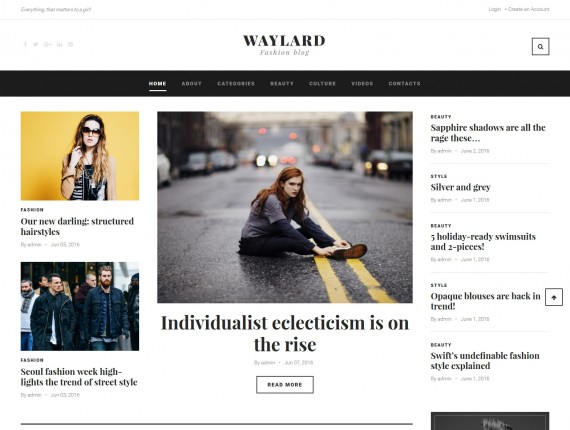This screenshot has width=570, height=430.
Task: Open the yellow-background sunglasses woman thumbnail
Action: [x=80, y=156]
